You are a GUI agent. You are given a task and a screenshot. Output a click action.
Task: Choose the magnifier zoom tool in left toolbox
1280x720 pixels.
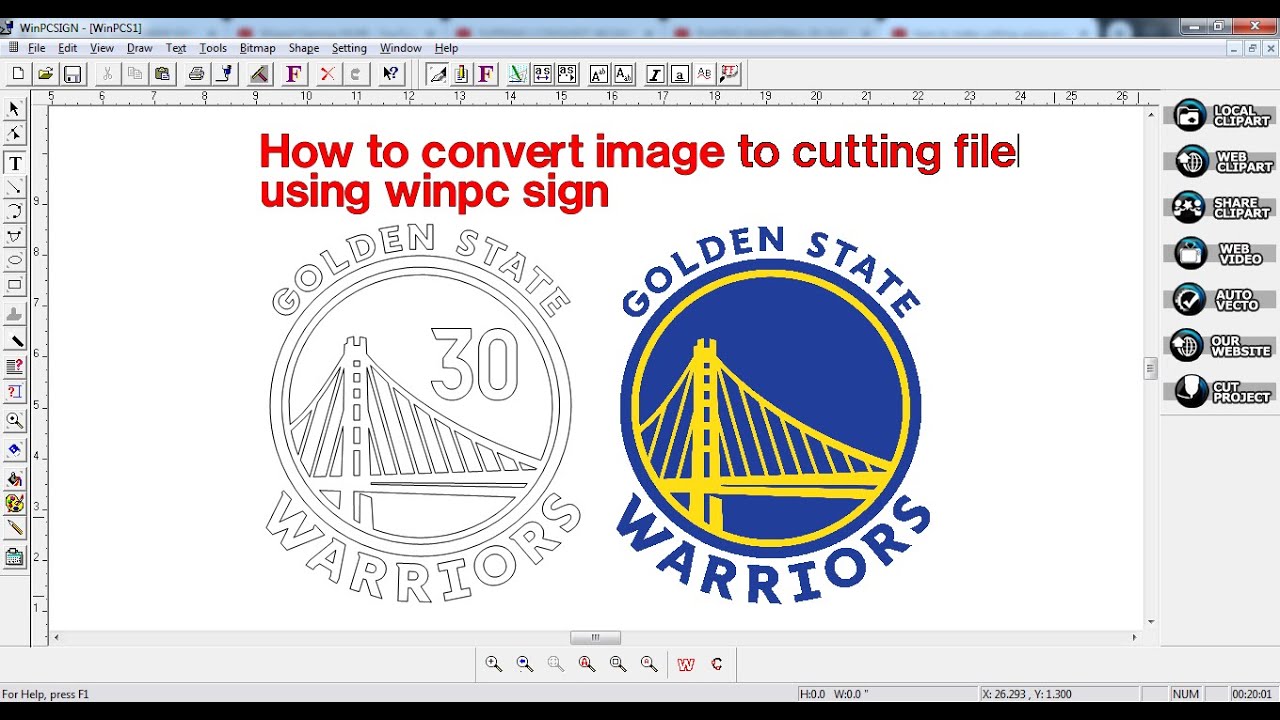pos(15,420)
